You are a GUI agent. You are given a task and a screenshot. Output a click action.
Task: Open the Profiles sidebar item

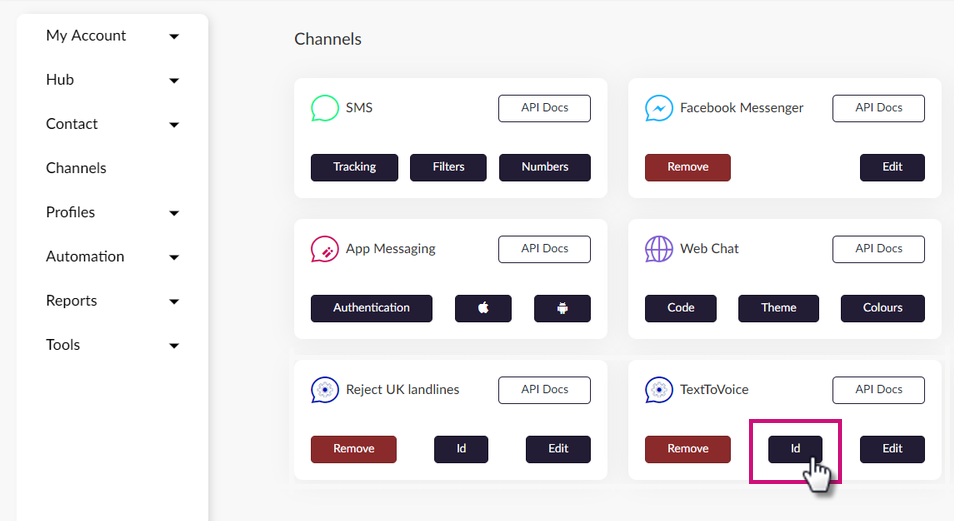pos(71,212)
